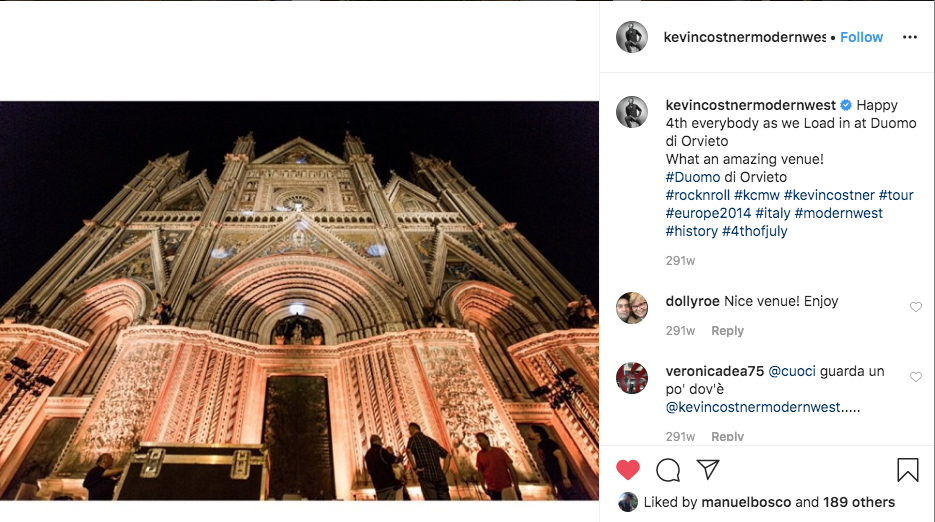Share post via paper plane icon

click(x=708, y=469)
